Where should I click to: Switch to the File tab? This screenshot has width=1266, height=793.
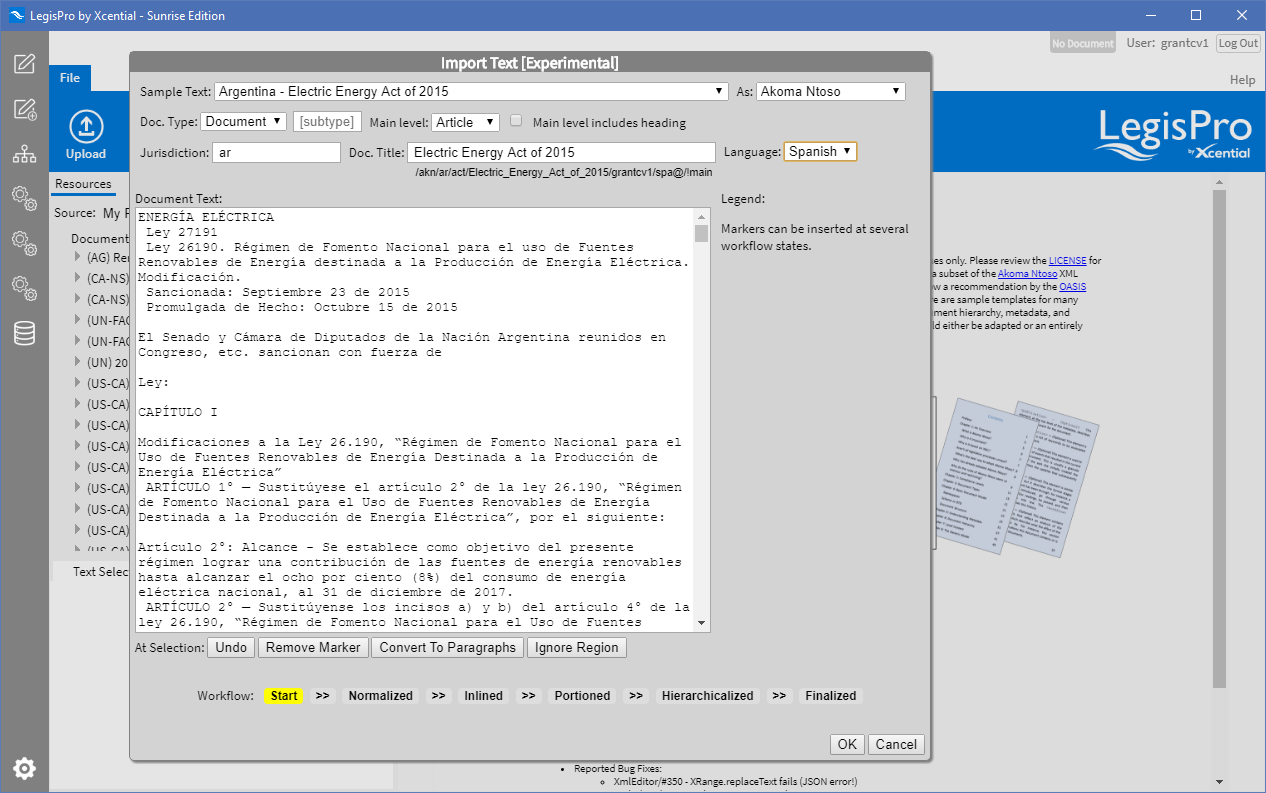[x=70, y=78]
